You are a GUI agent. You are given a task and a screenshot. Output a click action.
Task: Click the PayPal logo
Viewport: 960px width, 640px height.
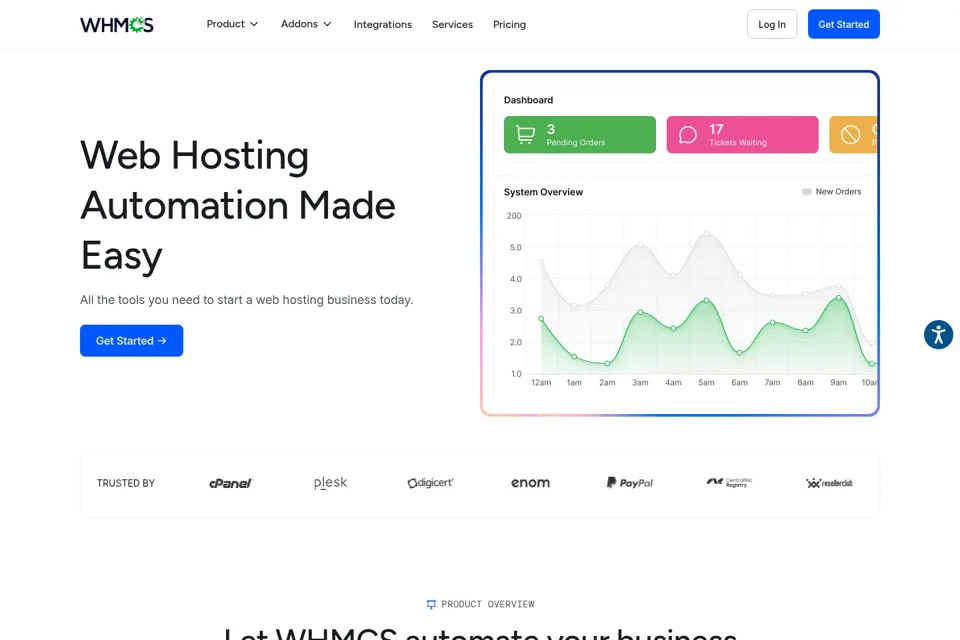click(629, 483)
